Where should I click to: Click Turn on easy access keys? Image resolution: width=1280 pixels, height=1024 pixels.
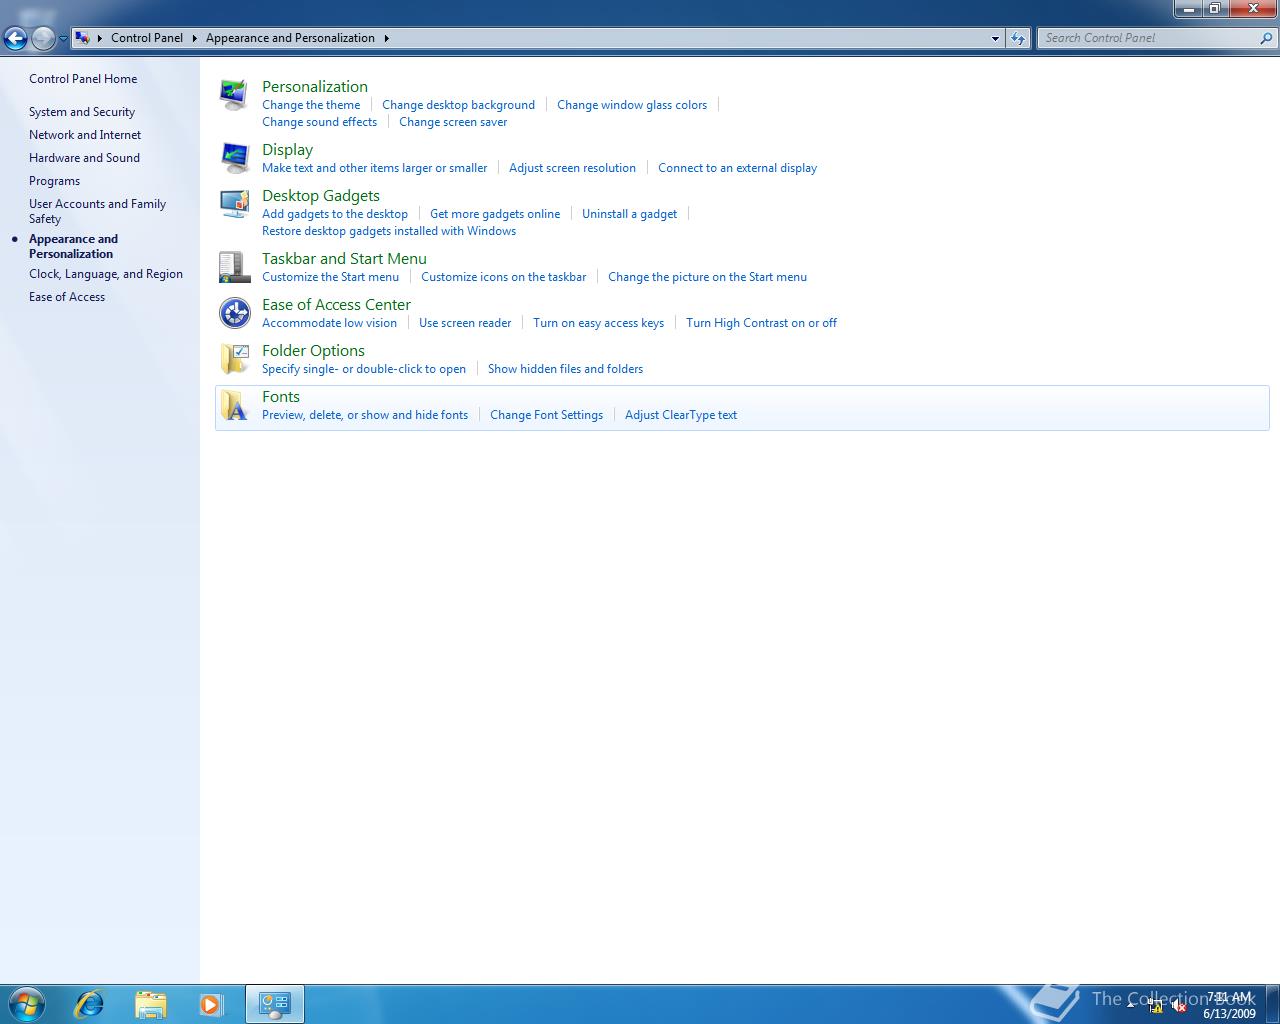[598, 323]
